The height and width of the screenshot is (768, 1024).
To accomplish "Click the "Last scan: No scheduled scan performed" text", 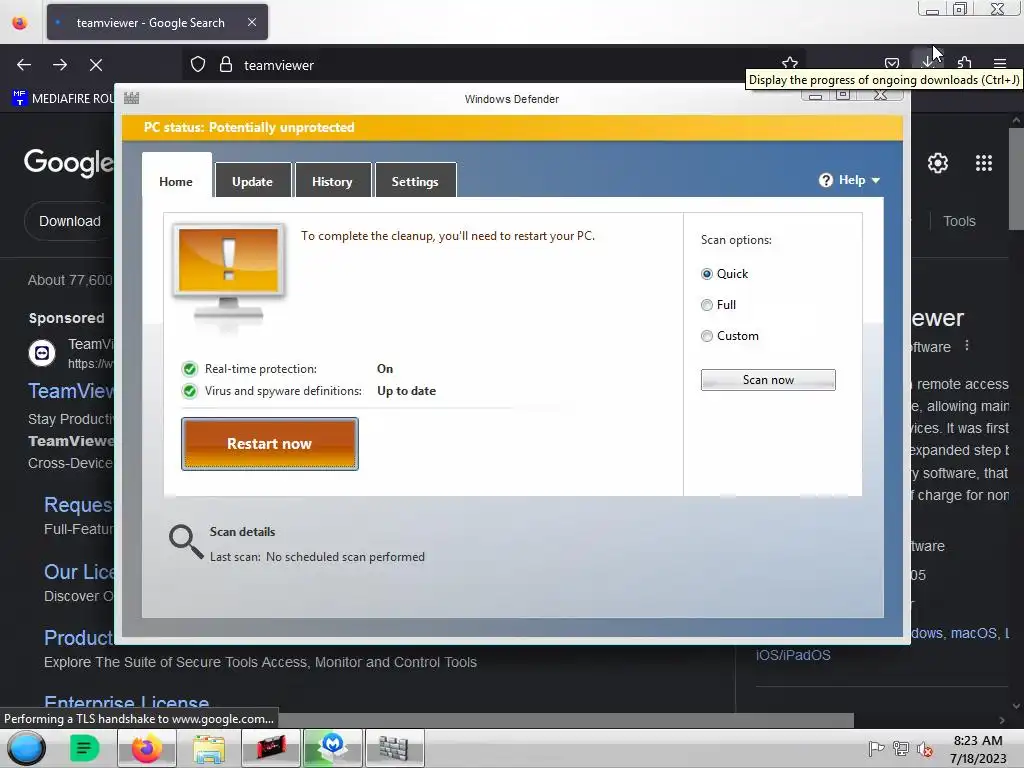I will pyautogui.click(x=317, y=557).
